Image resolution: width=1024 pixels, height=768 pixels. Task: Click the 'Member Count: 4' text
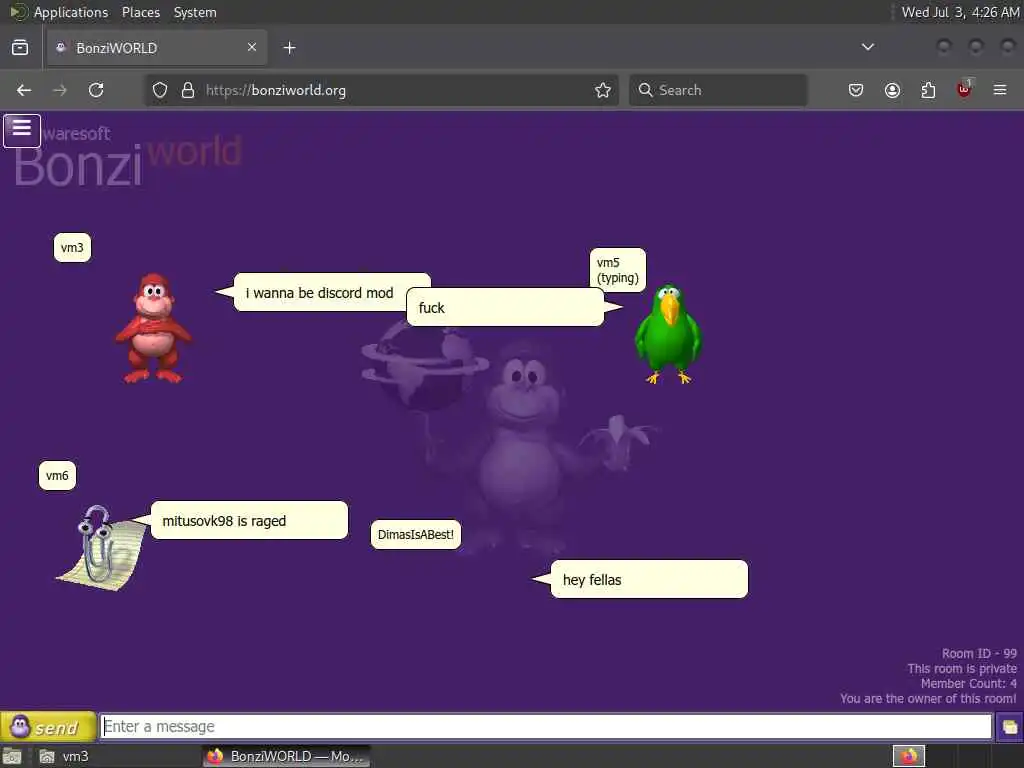pos(968,683)
